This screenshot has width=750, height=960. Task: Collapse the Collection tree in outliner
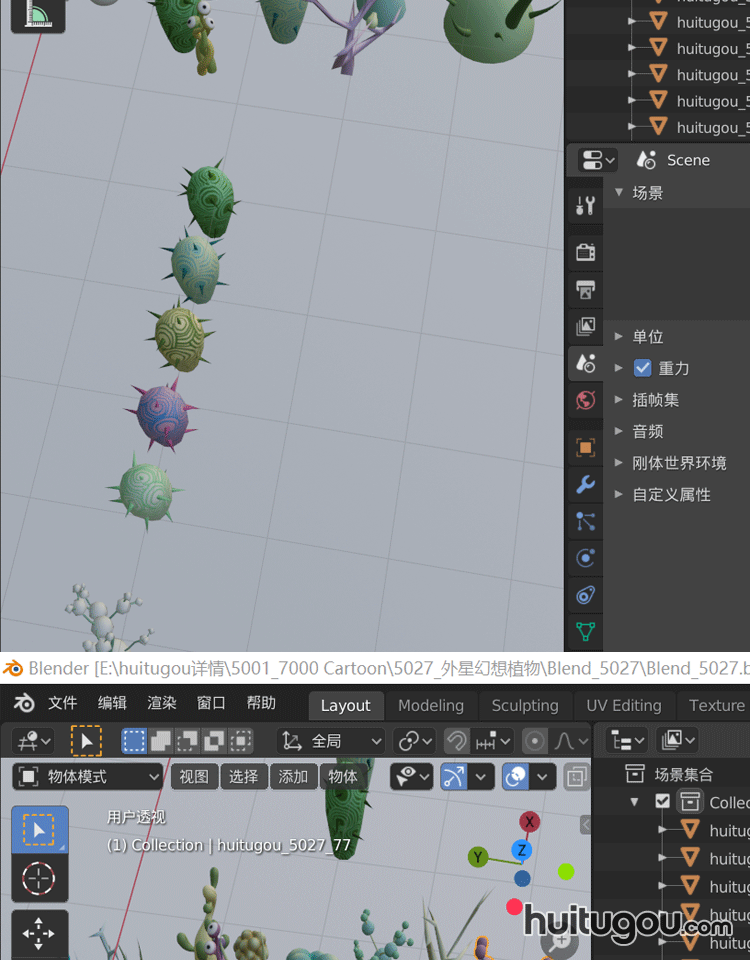(635, 801)
